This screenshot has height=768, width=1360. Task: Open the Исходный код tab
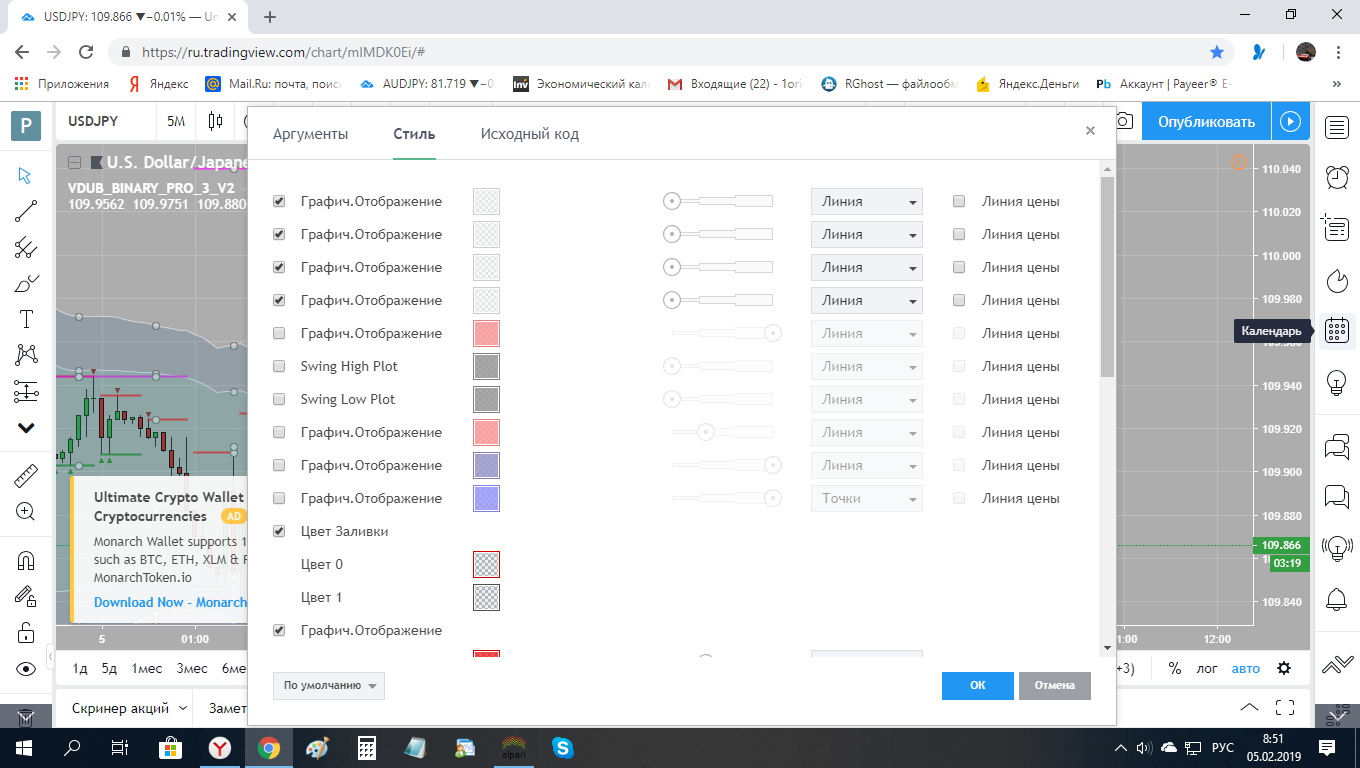(529, 134)
